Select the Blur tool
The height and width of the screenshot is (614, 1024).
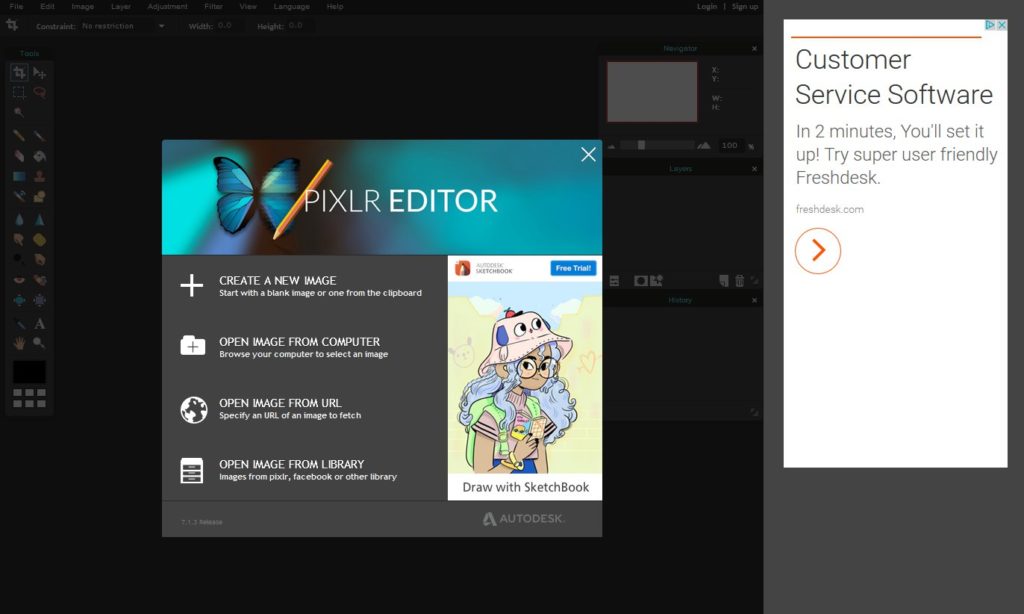pyautogui.click(x=19, y=219)
